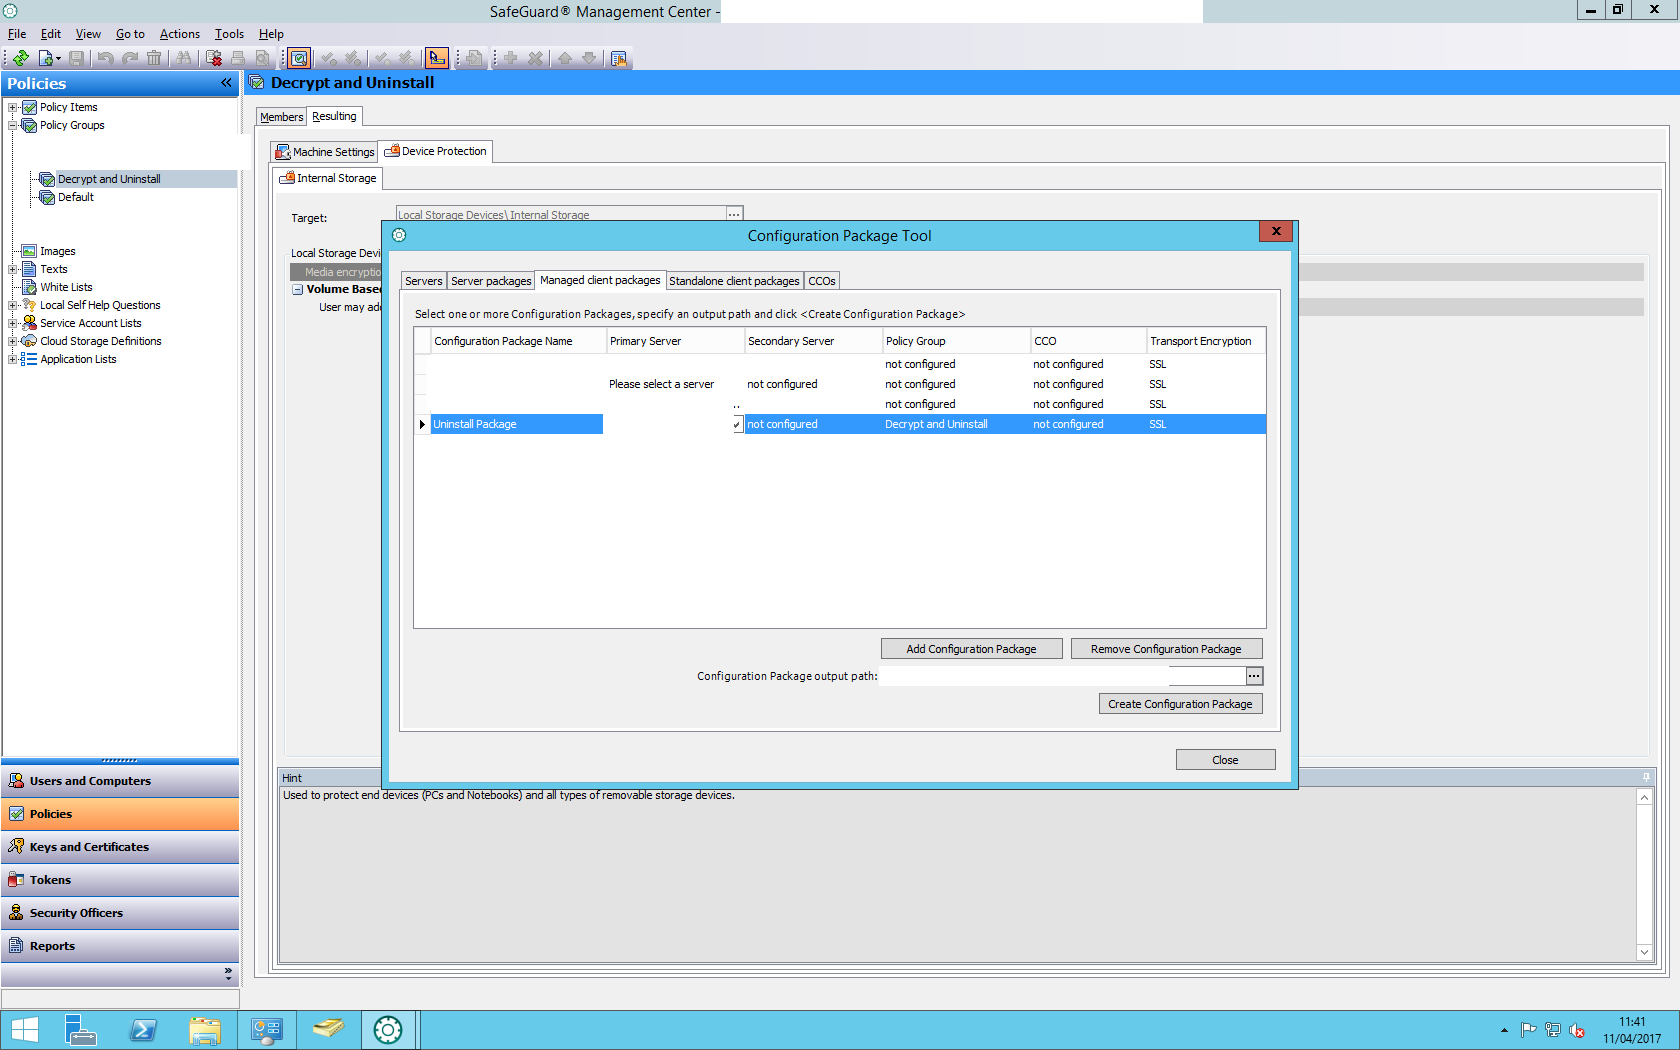The image size is (1680, 1050).
Task: Click the import arrow-into-page toolbar icon
Action: tap(474, 58)
